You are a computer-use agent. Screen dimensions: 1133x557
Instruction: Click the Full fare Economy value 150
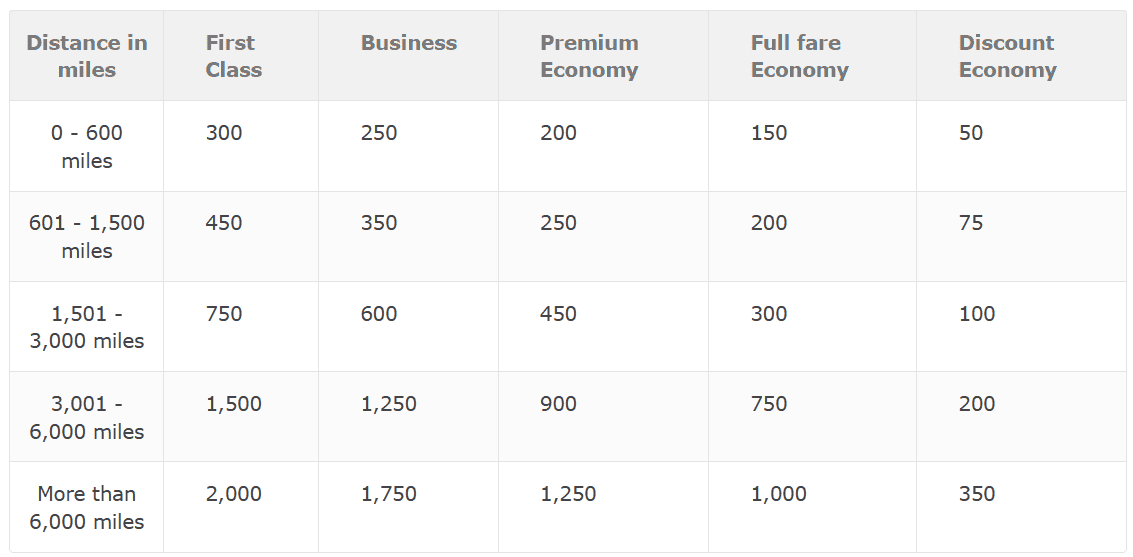(769, 133)
